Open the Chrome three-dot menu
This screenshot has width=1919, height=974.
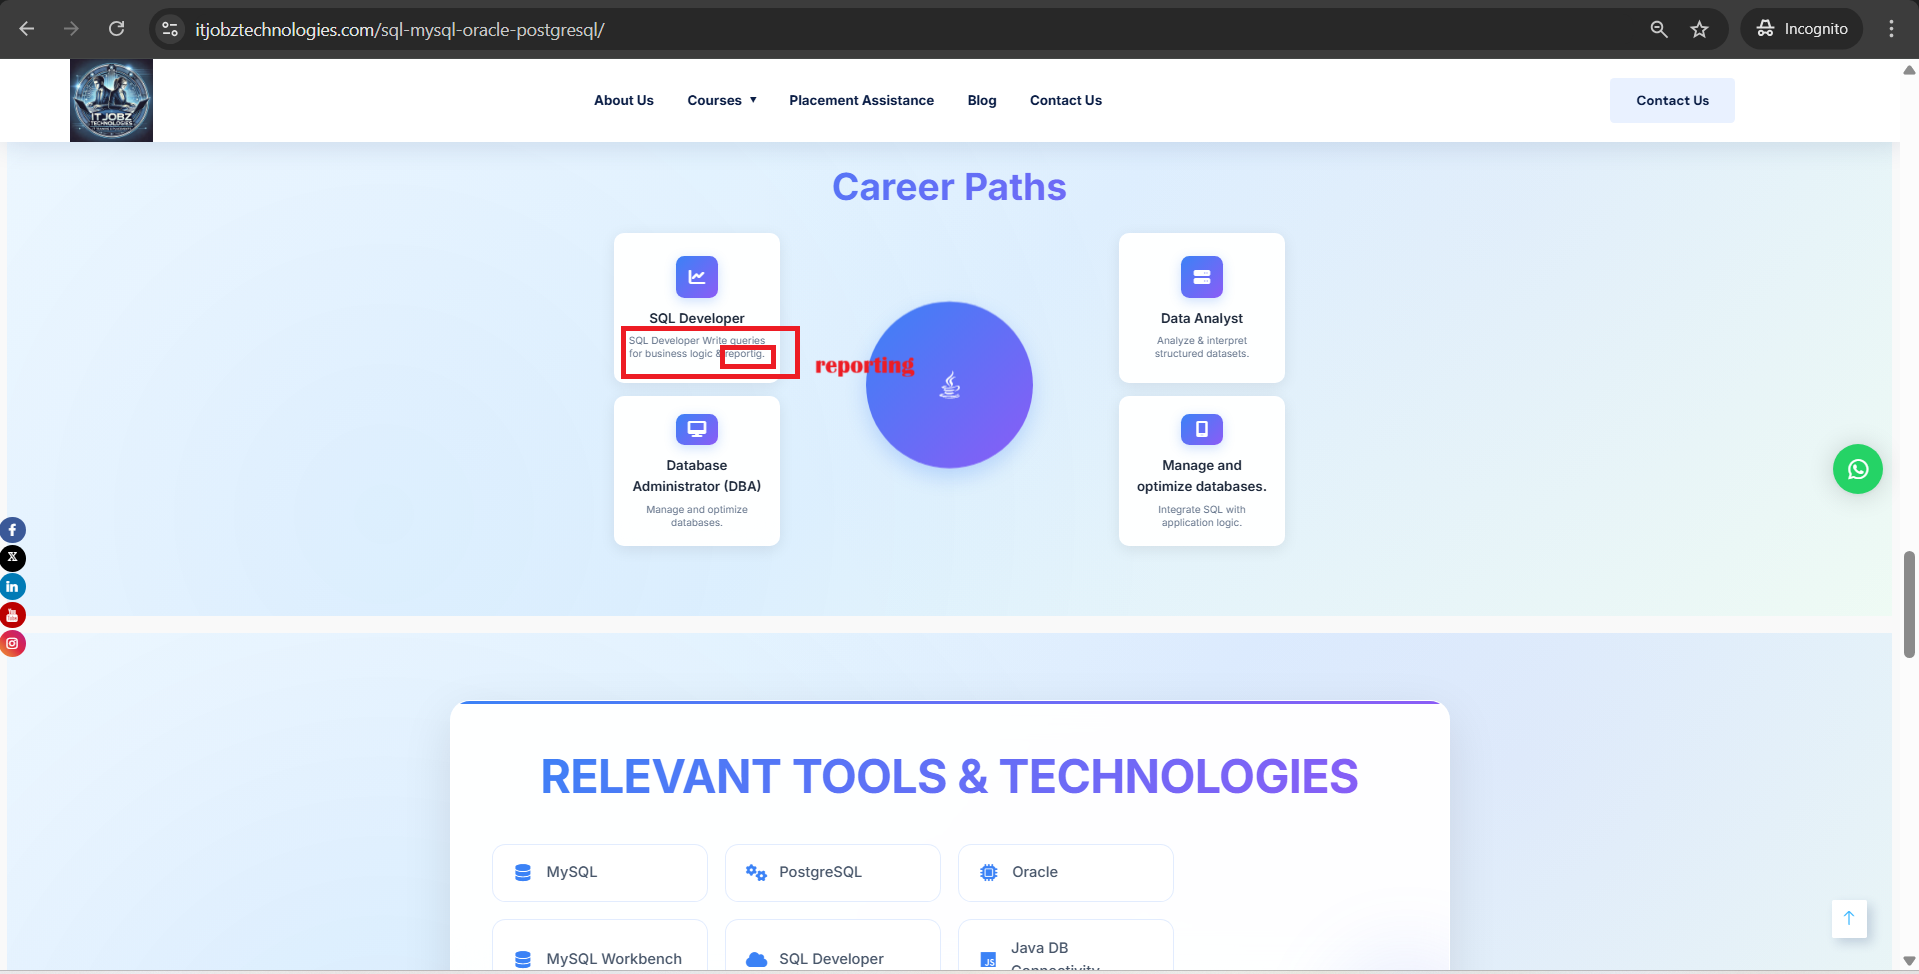pyautogui.click(x=1891, y=29)
